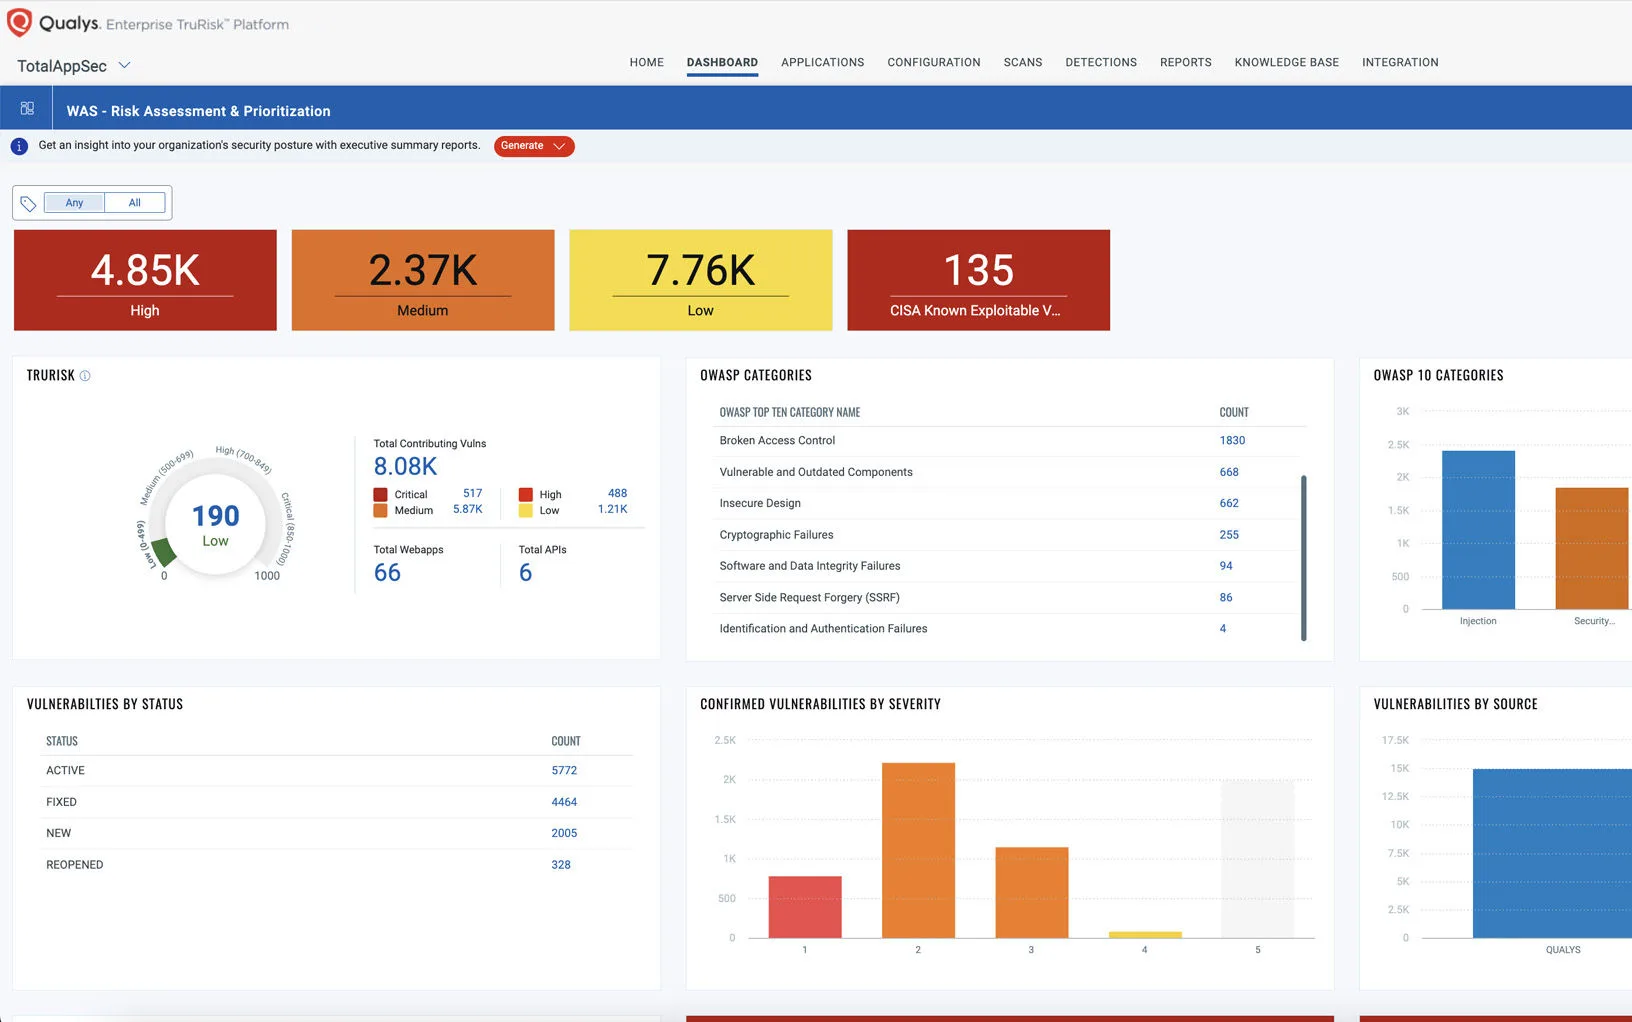Screen dimensions: 1632x1022
Task: Switch tag filter to All
Action: click(135, 202)
